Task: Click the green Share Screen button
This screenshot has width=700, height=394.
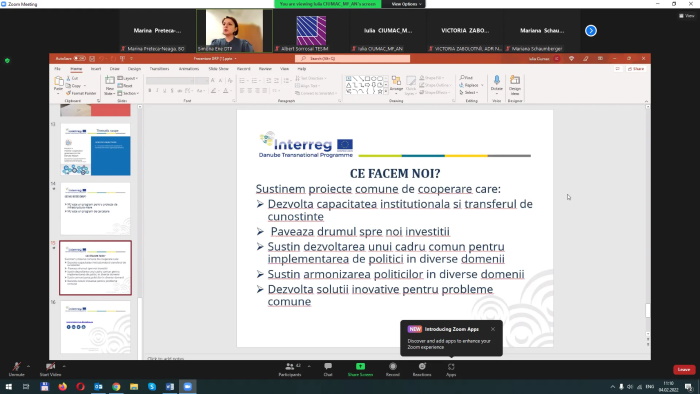Action: tap(360, 369)
